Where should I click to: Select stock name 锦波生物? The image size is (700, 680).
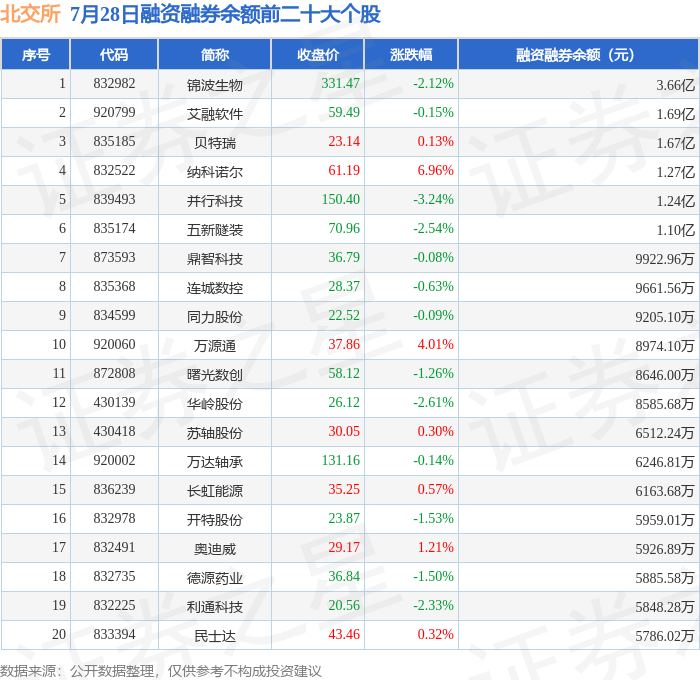215,85
